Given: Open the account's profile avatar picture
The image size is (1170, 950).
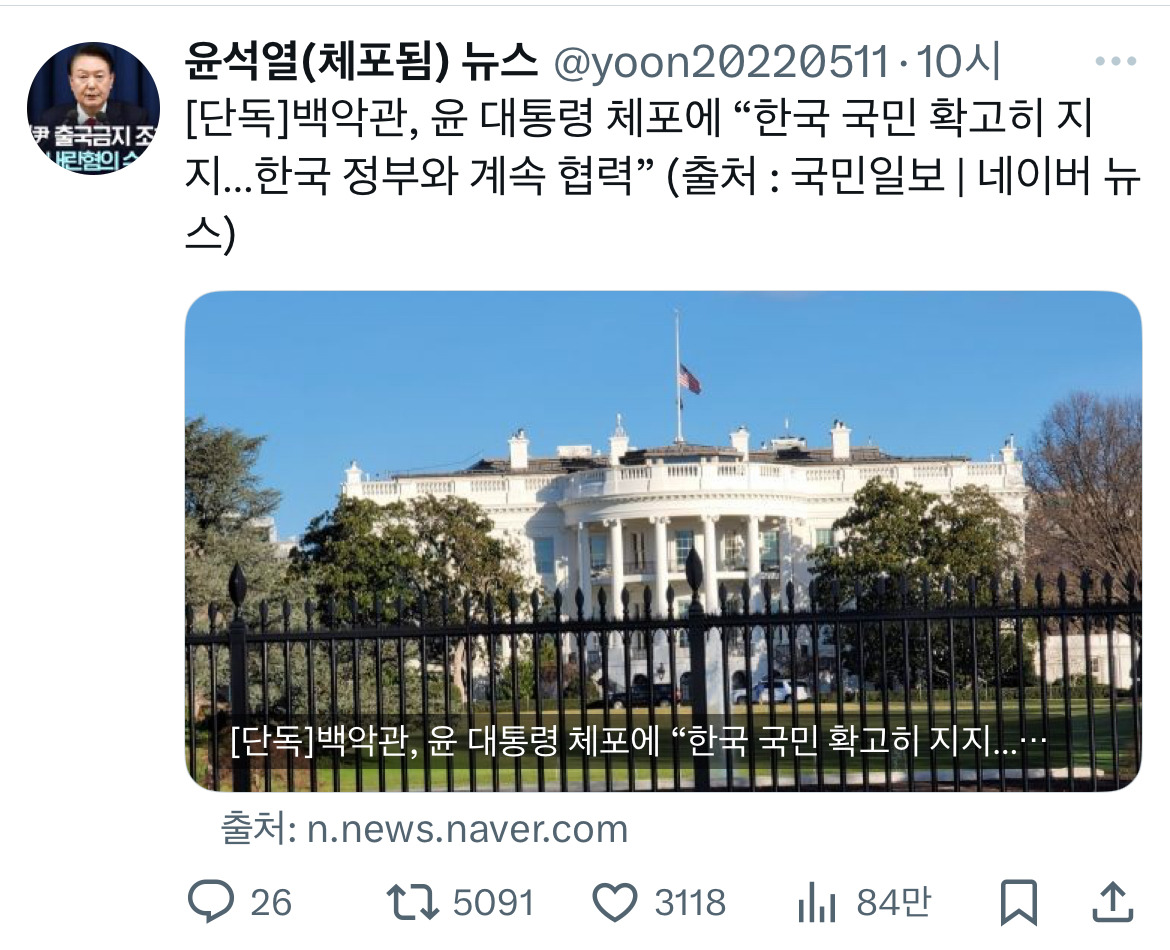Looking at the screenshot, I should [x=93, y=108].
